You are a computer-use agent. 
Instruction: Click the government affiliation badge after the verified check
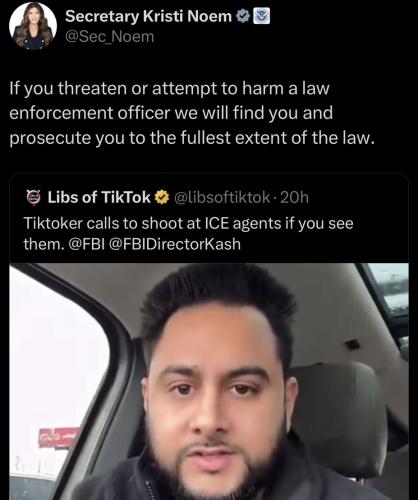[x=262, y=16]
